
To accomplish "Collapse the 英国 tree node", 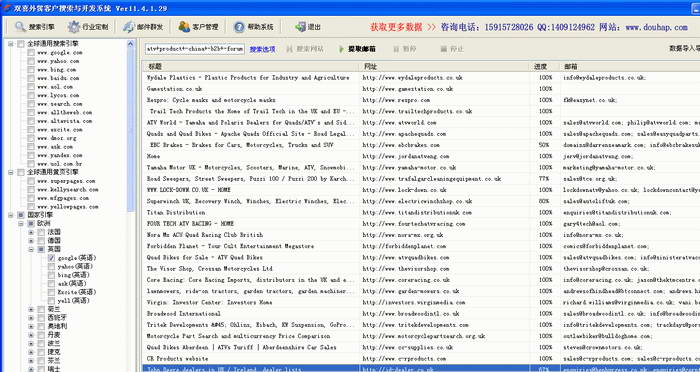I will 31,249.
